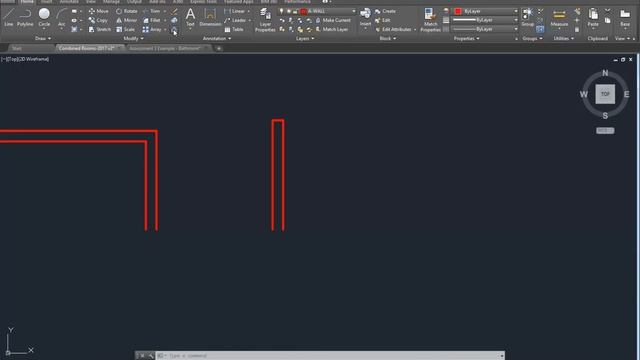Click the Hatch icon in Draw panel
The height and width of the screenshot is (360, 640).
pos(74,29)
